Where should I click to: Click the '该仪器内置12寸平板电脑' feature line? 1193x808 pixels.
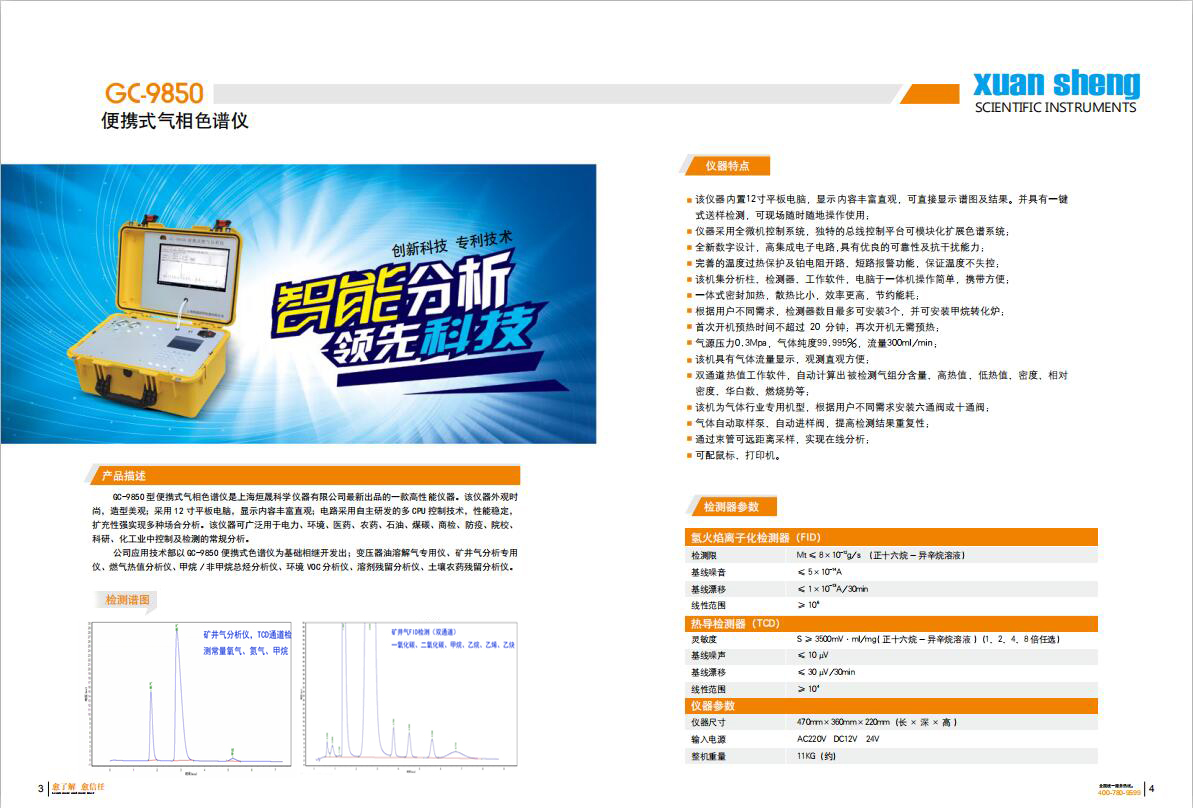coord(877,207)
